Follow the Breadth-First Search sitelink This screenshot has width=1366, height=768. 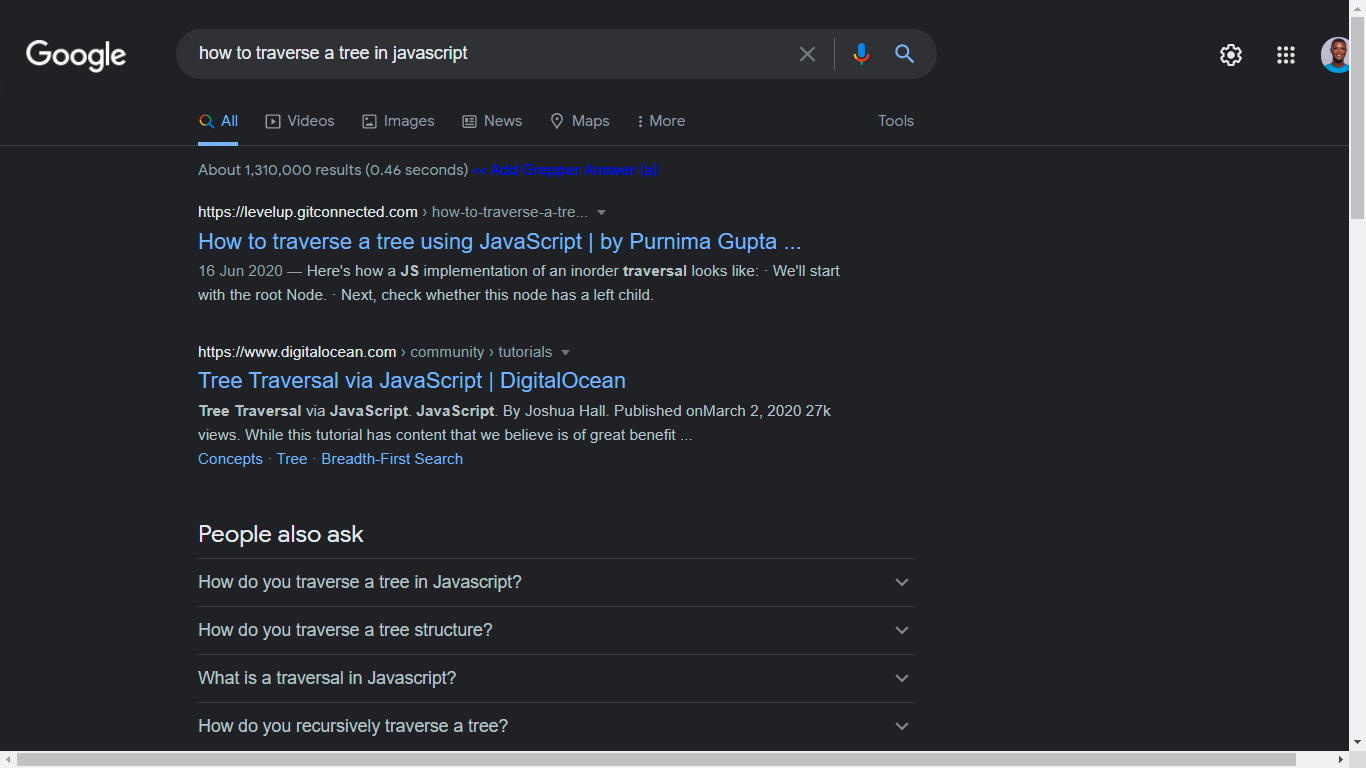click(392, 459)
